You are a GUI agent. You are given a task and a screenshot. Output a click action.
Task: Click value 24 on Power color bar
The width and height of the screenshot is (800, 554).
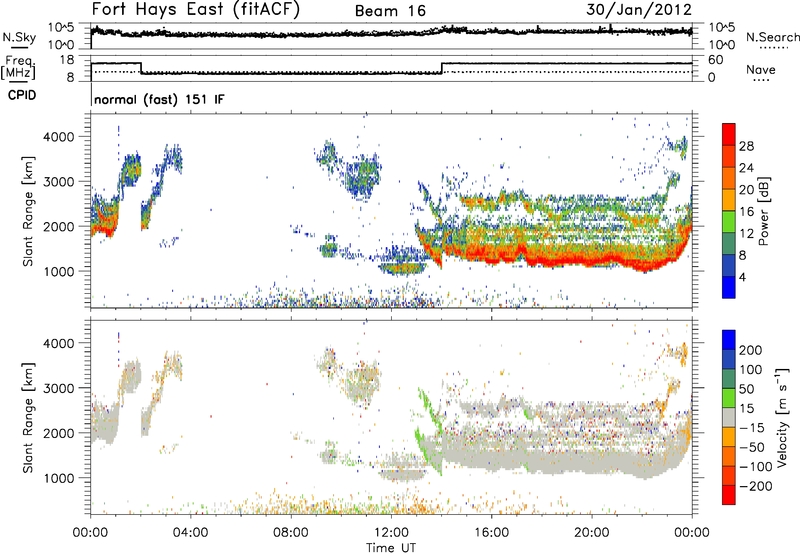(x=746, y=168)
